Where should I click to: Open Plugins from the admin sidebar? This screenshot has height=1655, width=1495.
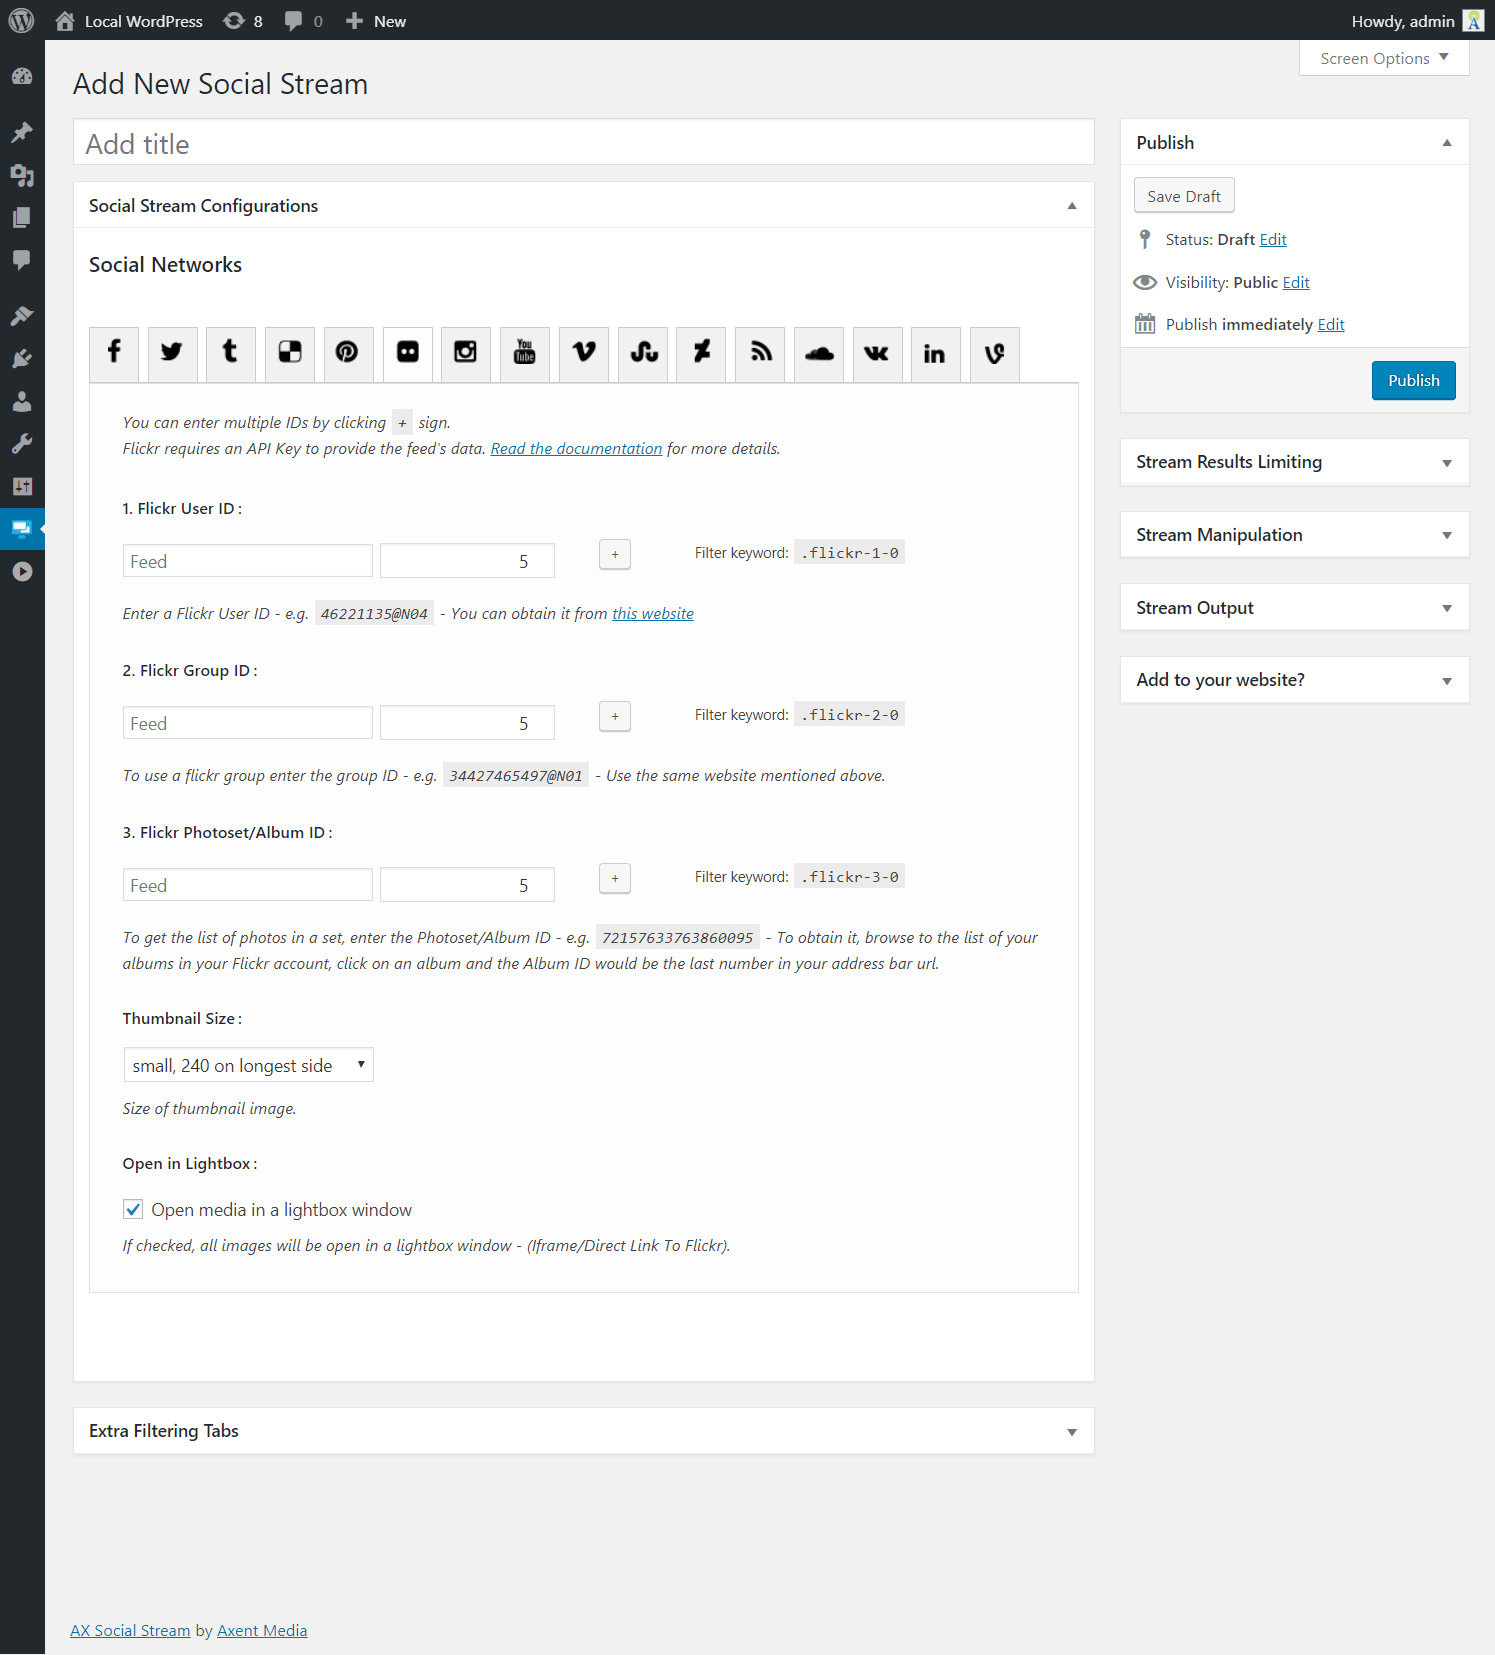22,358
